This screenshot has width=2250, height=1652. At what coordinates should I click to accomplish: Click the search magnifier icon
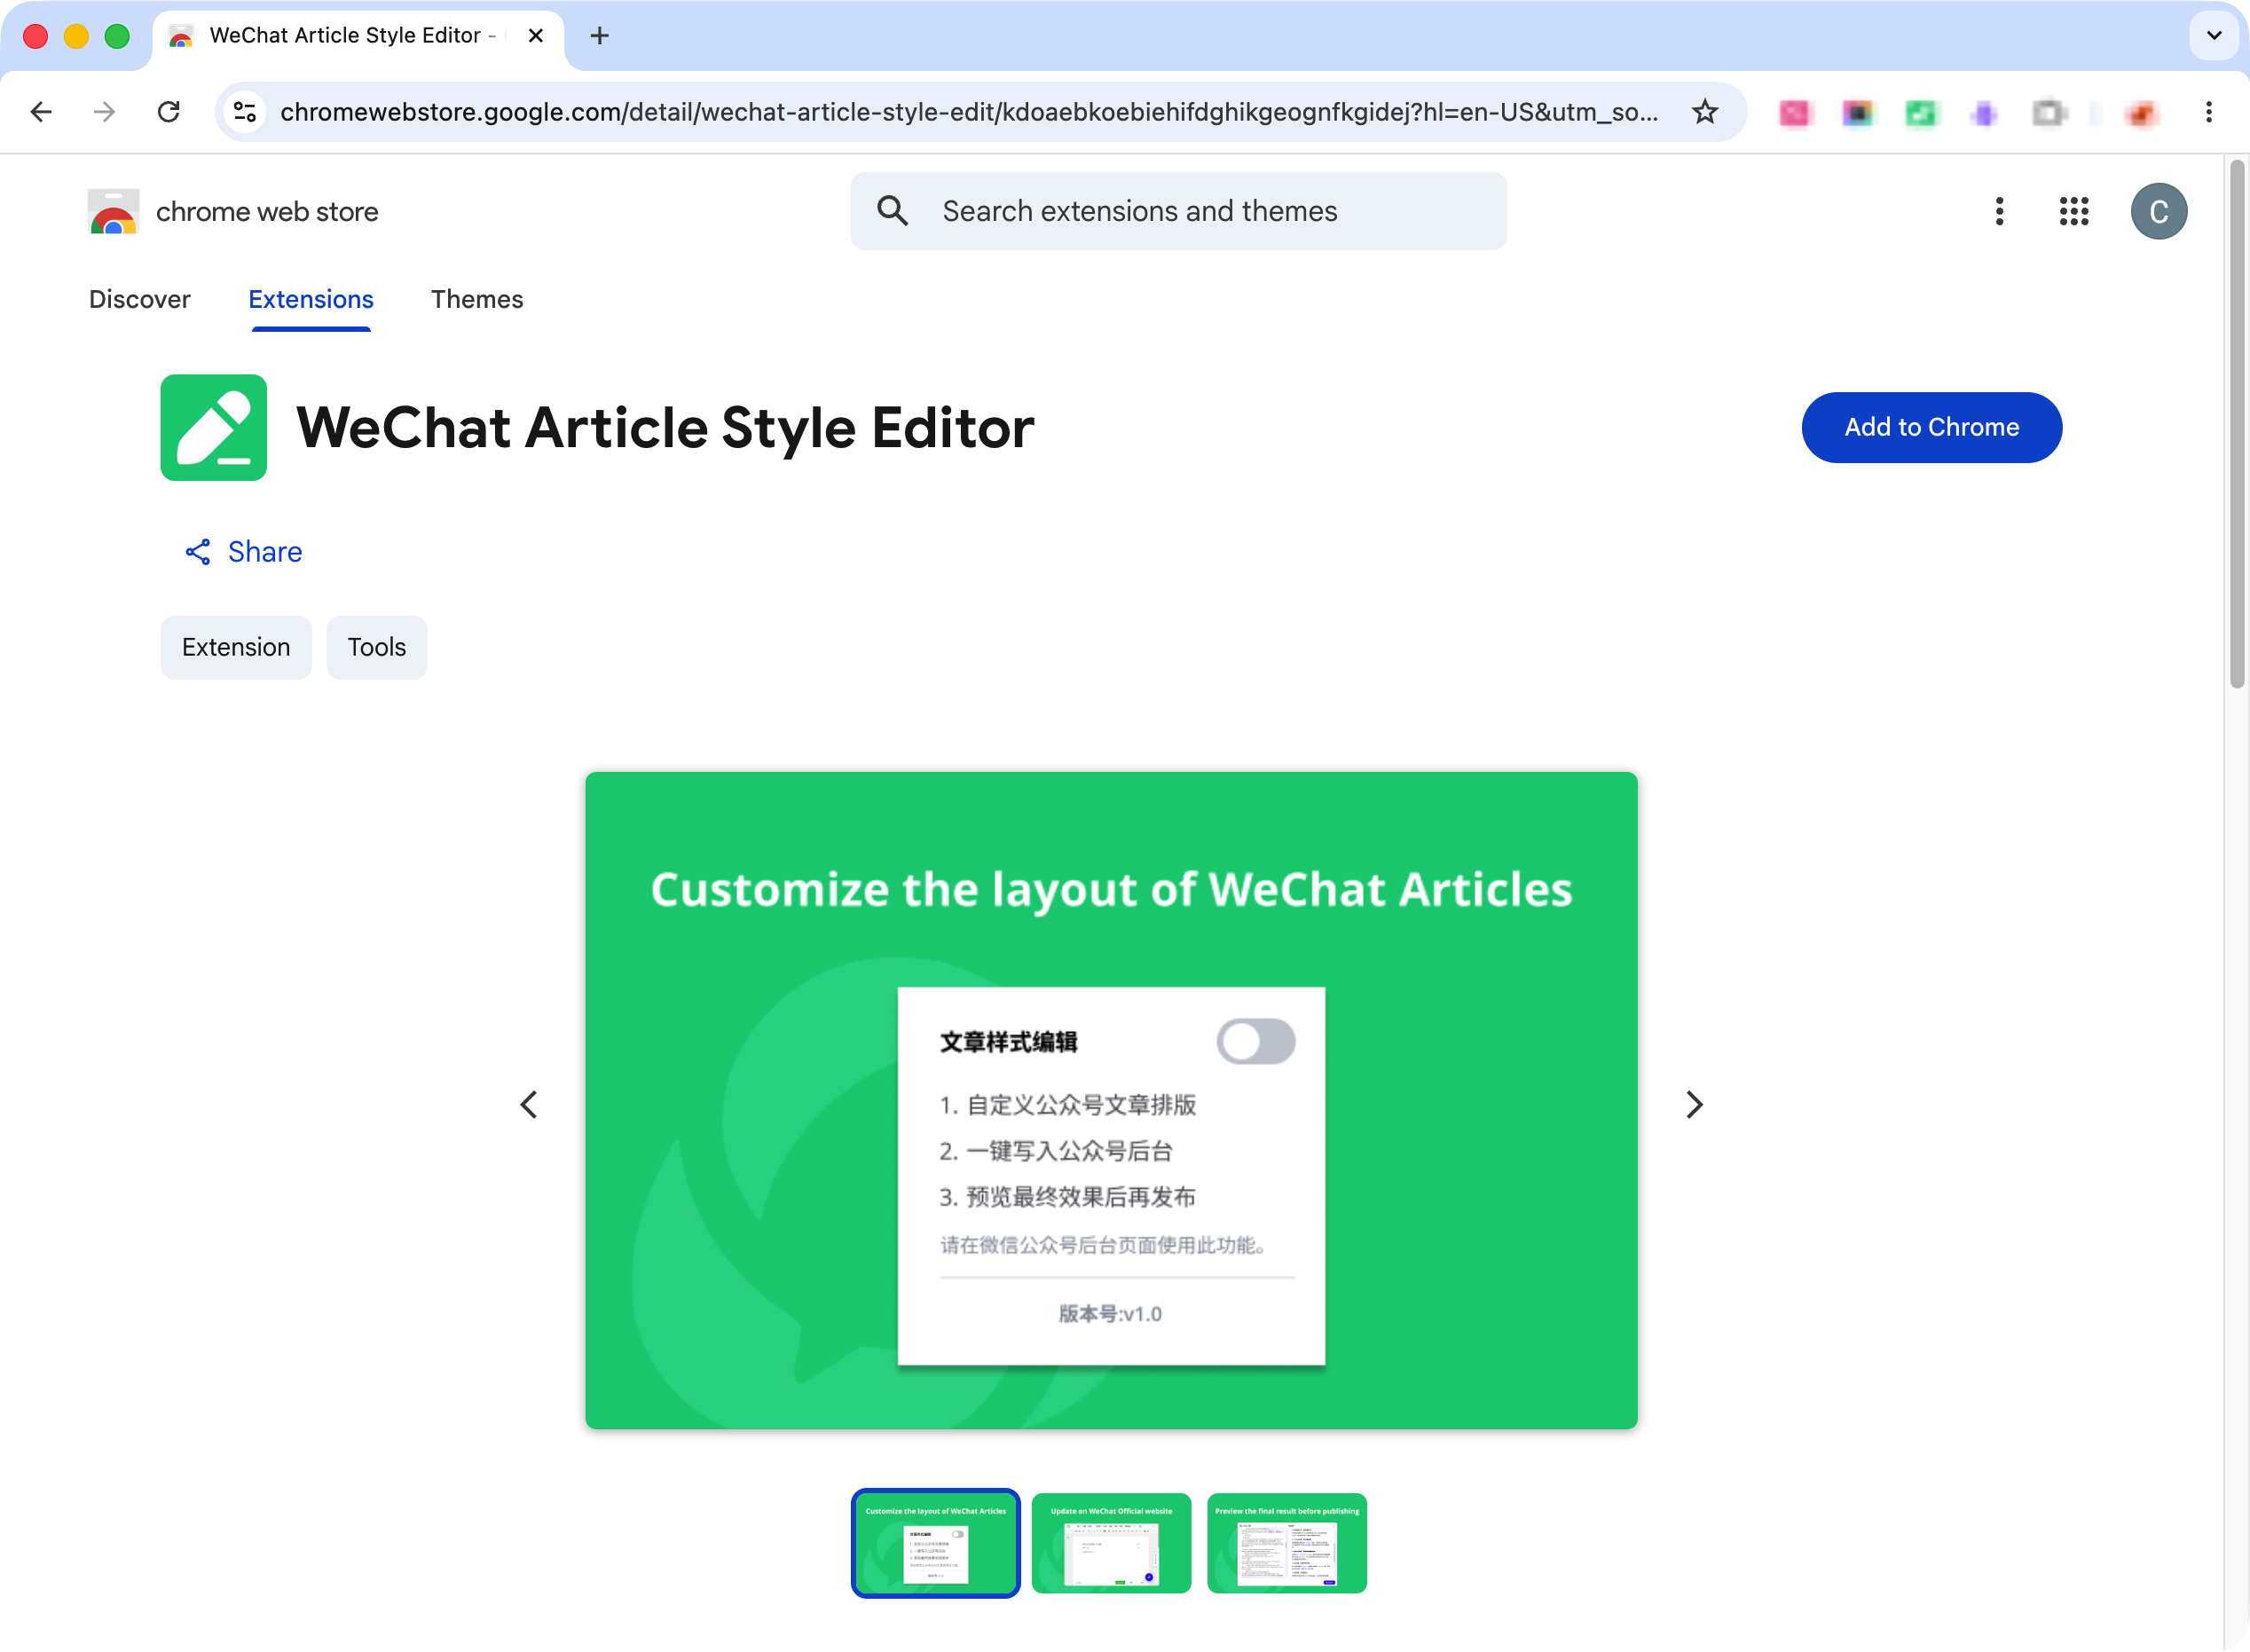pos(892,211)
